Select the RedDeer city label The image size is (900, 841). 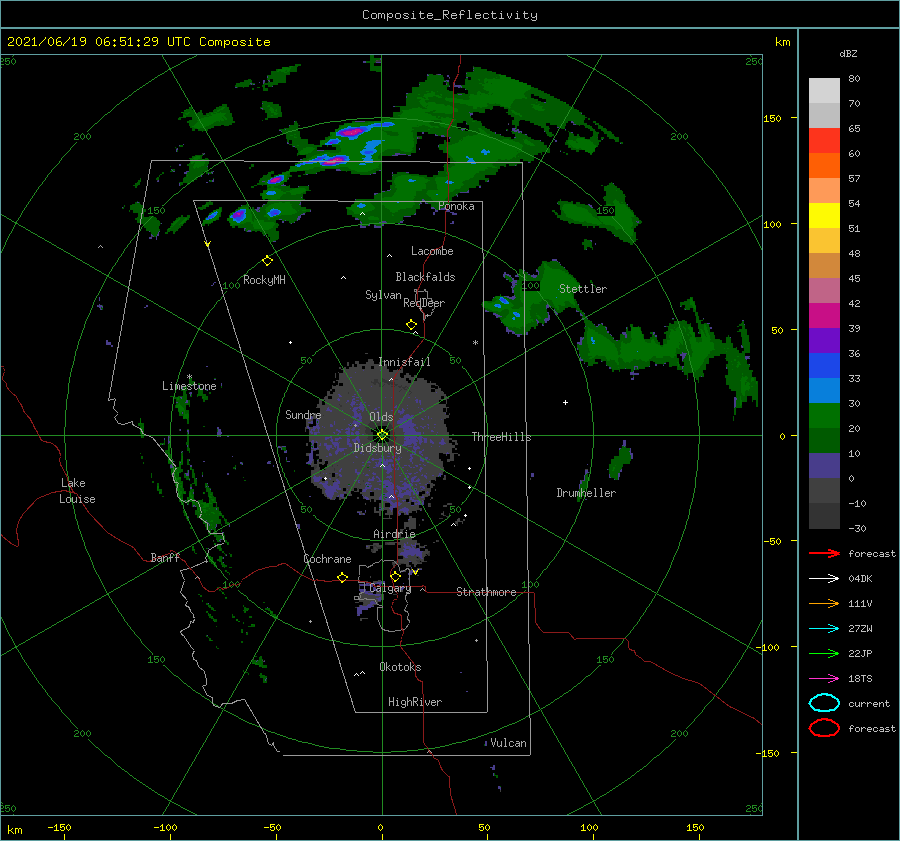point(424,303)
